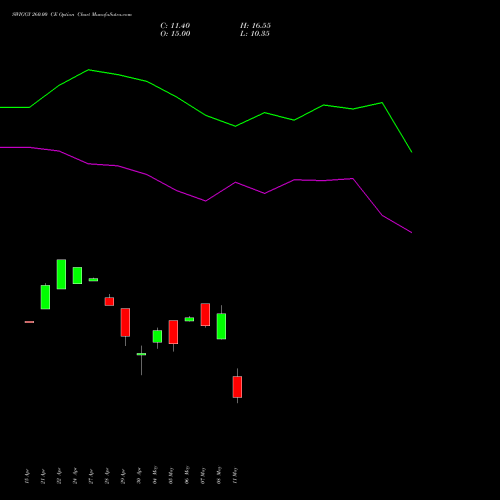Viewport: 500px width, 500px height.
Task: Select the 30 Apr date label
Action: point(139,476)
